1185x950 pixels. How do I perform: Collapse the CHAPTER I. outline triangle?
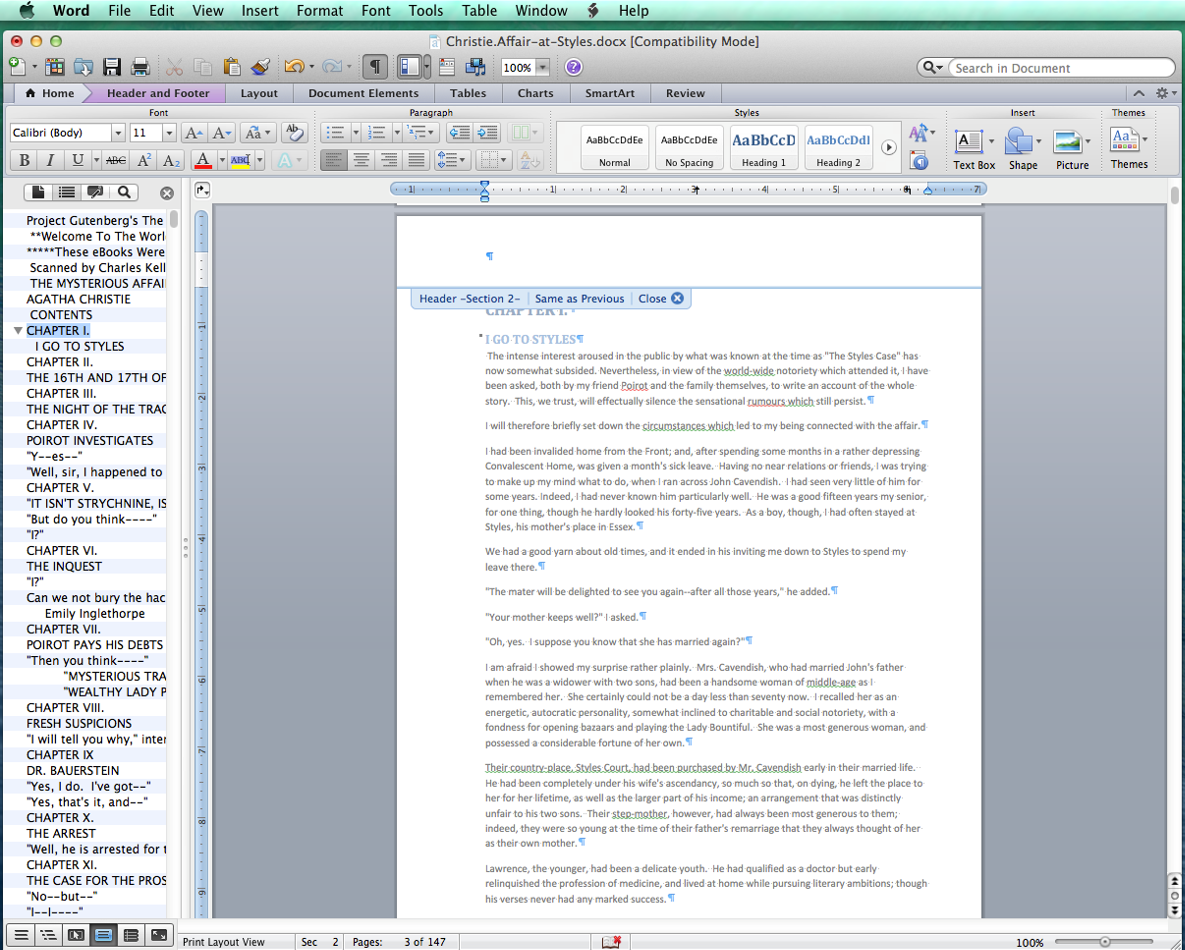tap(18, 330)
